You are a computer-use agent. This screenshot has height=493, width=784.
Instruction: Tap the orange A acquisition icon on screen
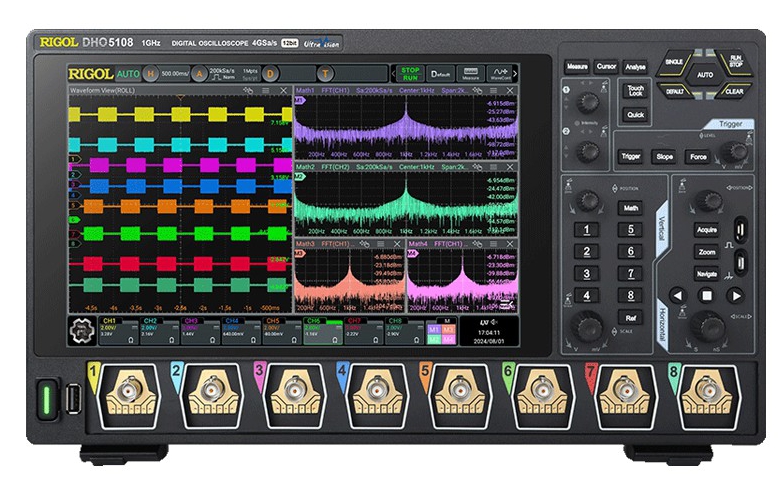coord(199,74)
